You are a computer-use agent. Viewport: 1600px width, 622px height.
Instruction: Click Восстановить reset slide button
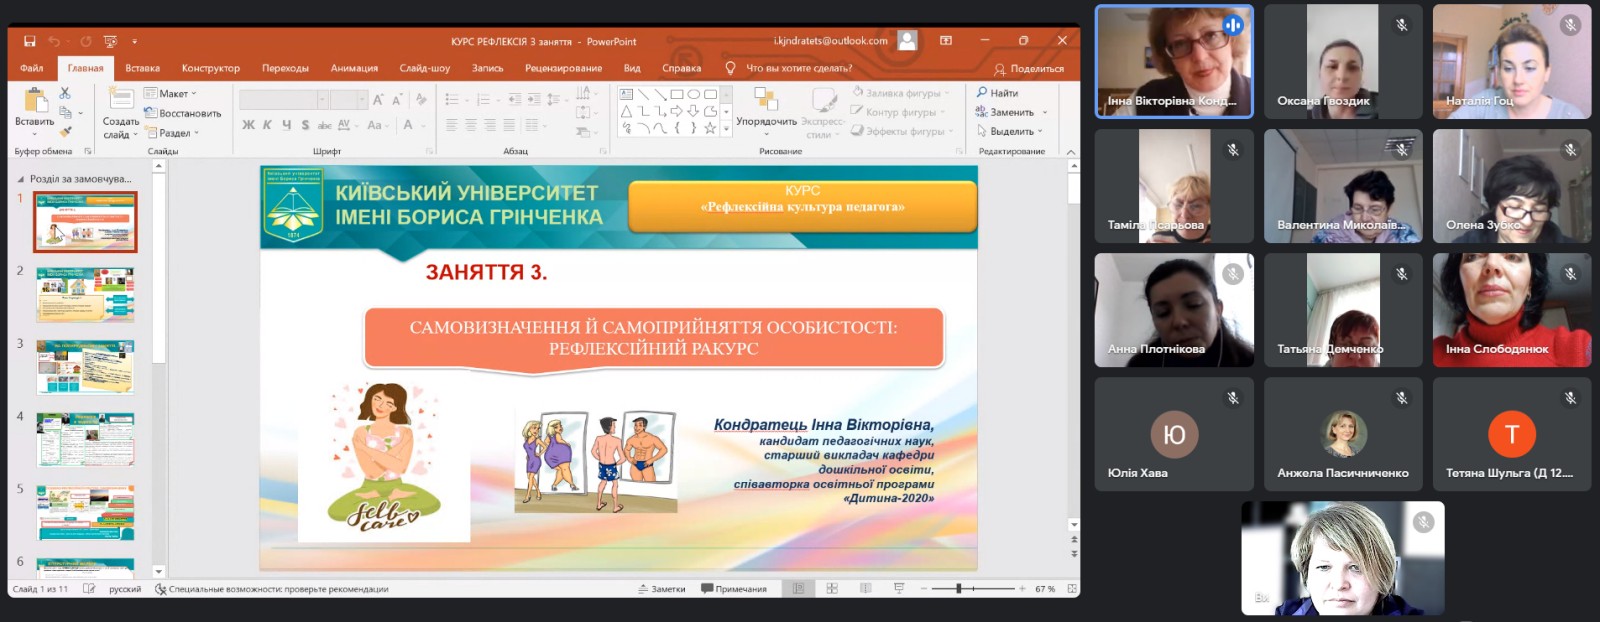[x=183, y=113]
